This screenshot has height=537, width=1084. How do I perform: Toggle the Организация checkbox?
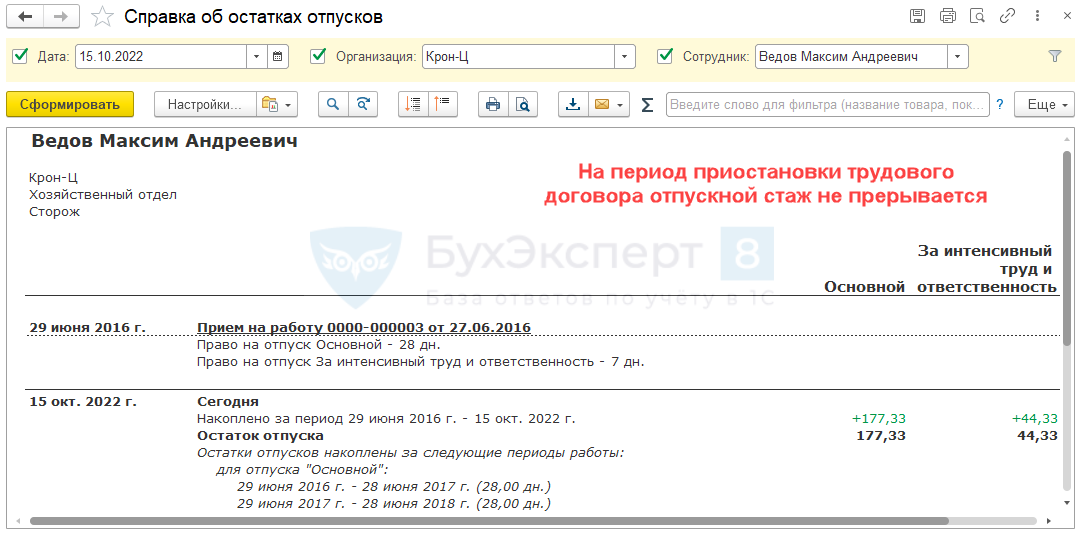click(x=319, y=57)
